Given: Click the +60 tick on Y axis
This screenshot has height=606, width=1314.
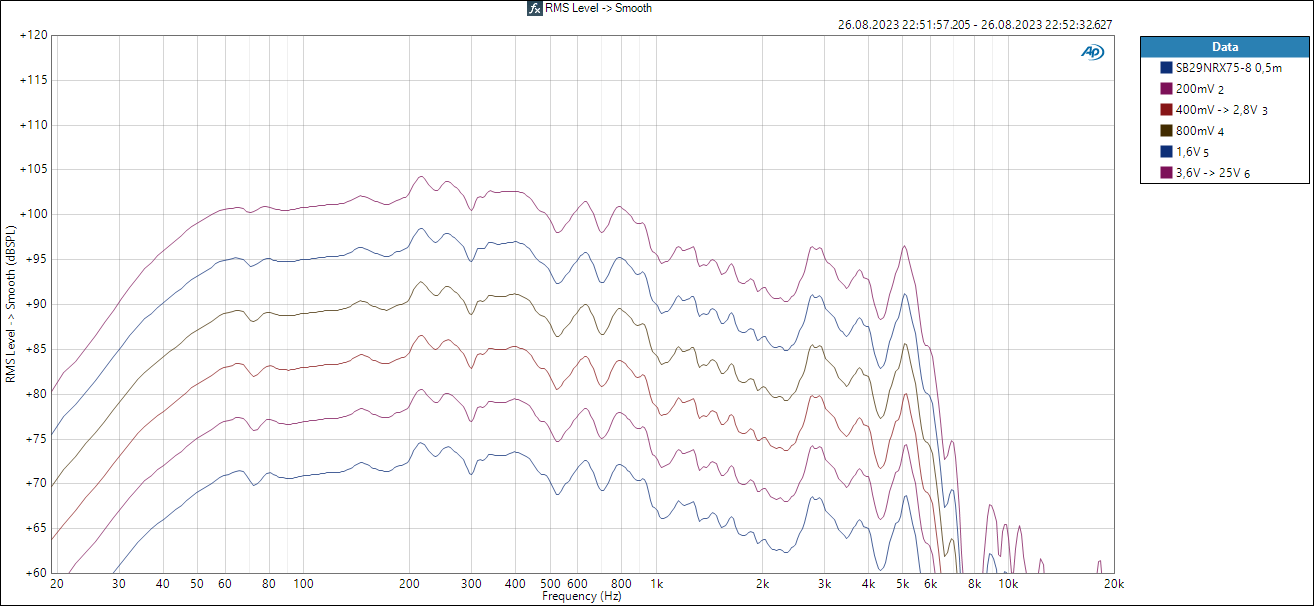Looking at the screenshot, I should [x=35, y=573].
